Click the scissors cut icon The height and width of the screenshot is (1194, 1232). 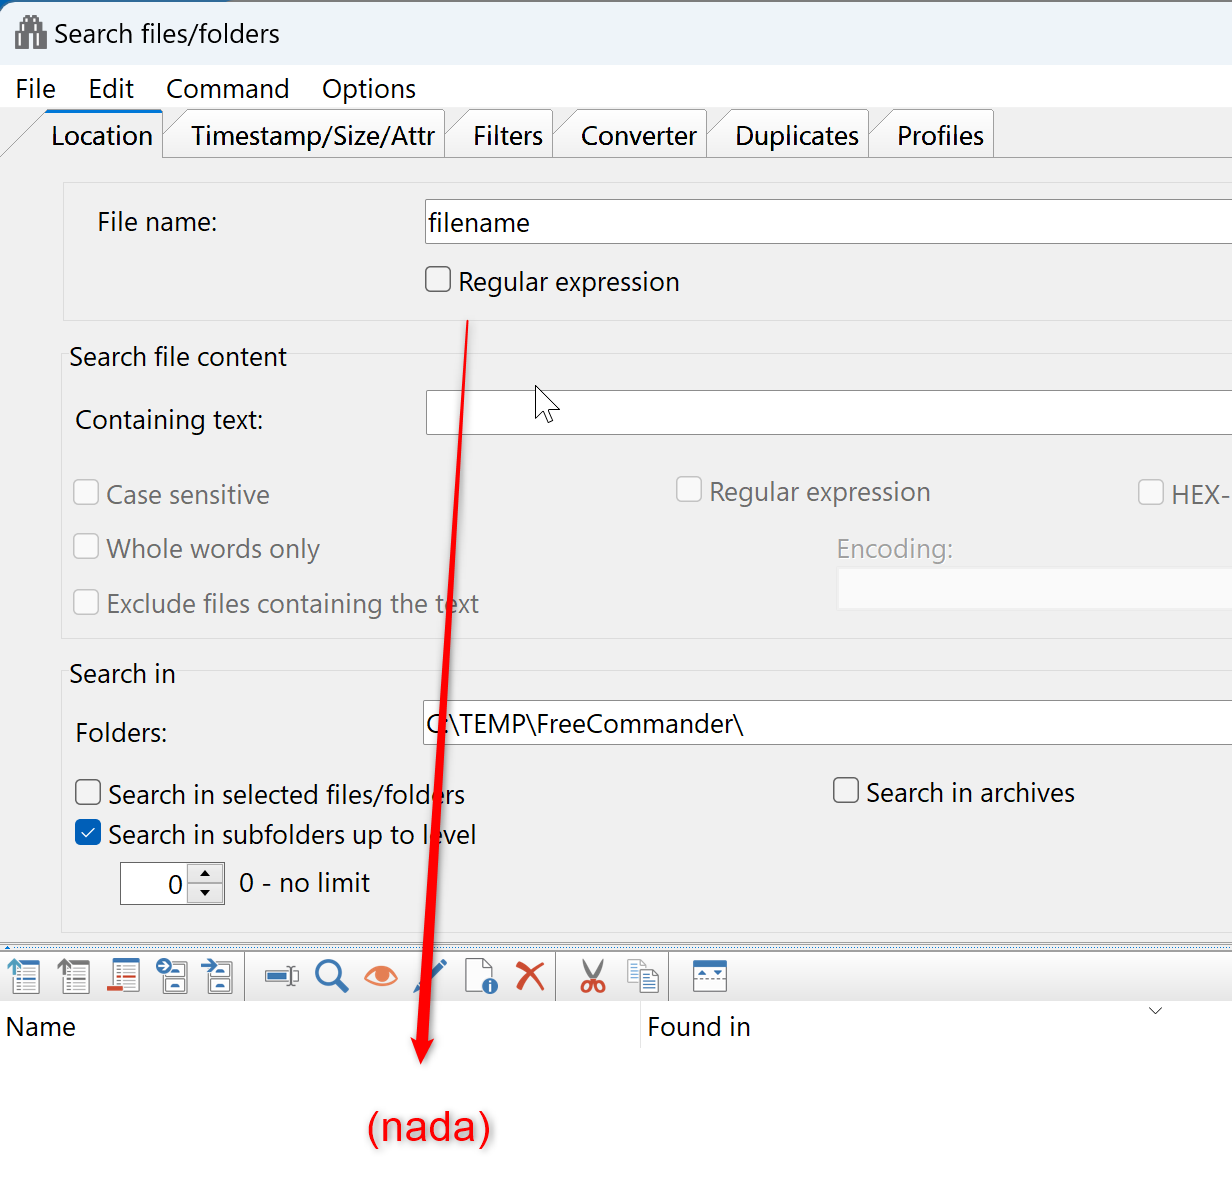pyautogui.click(x=593, y=975)
